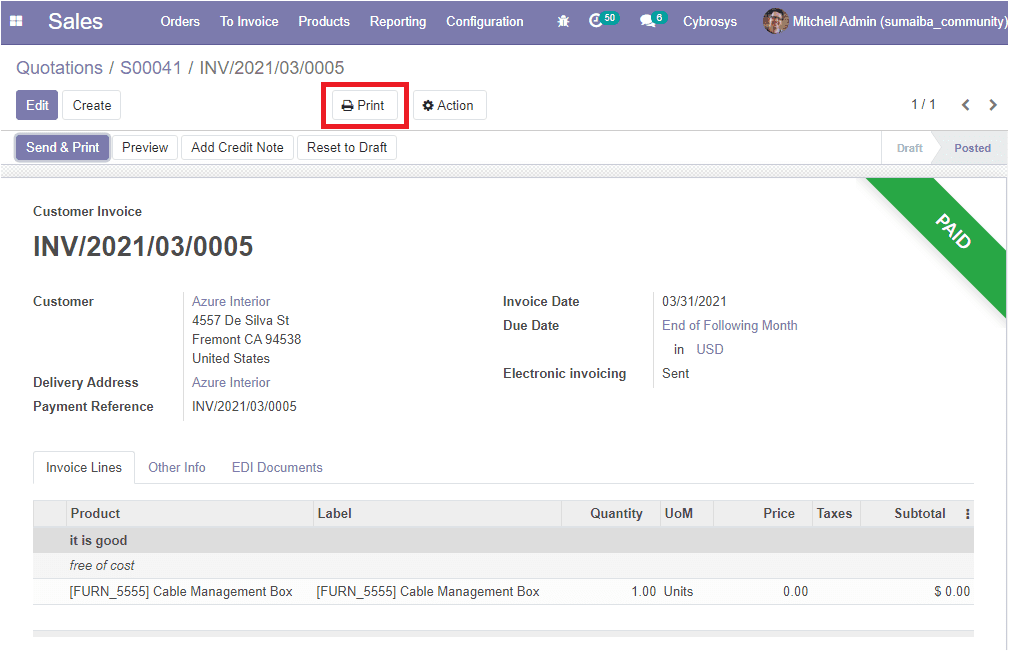Go to S00041 breadcrumb
Viewport: 1009px width, 651px height.
(151, 68)
